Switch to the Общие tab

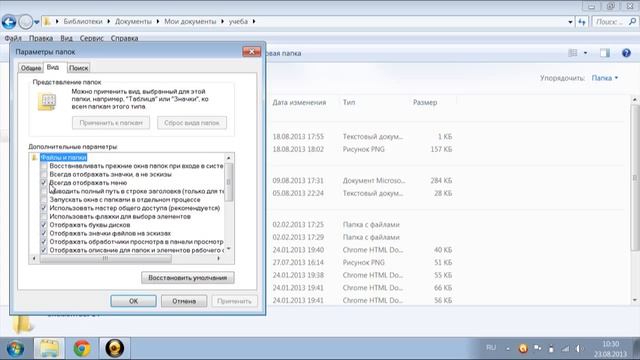coord(31,68)
